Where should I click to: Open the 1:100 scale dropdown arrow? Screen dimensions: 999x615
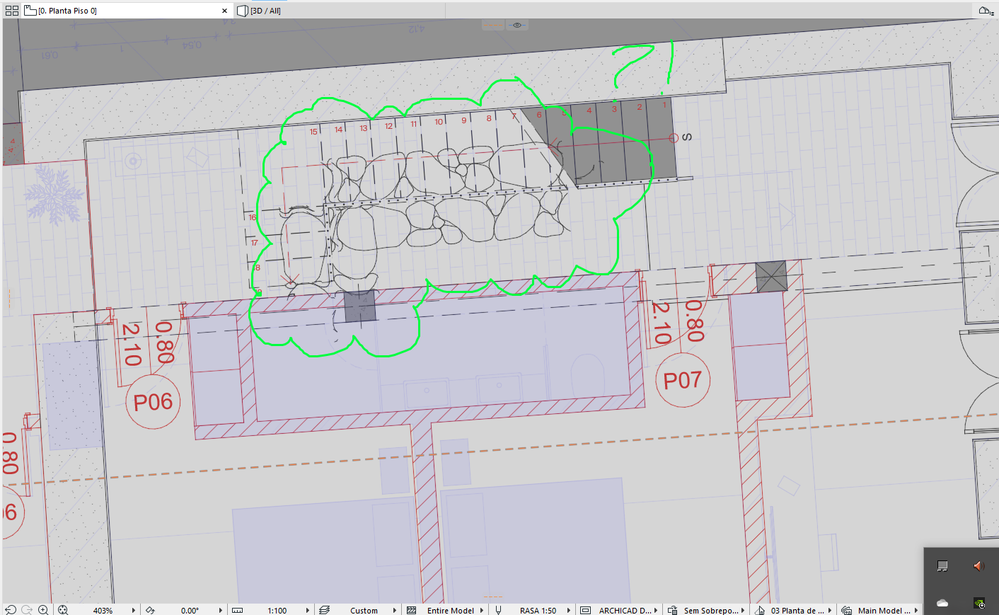point(307,611)
